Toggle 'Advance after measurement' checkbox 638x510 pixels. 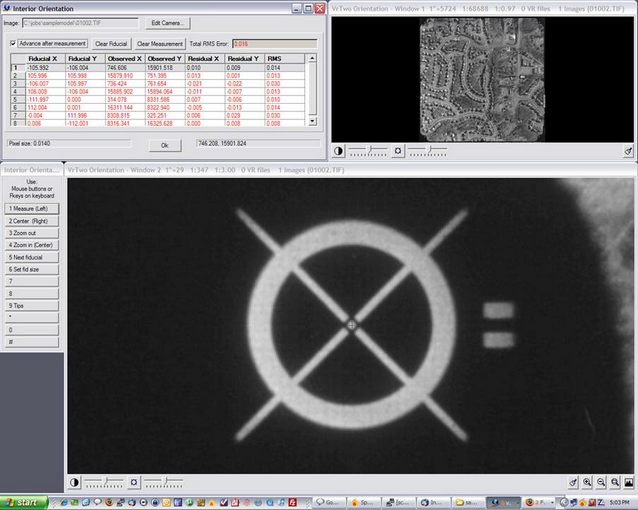coord(13,44)
